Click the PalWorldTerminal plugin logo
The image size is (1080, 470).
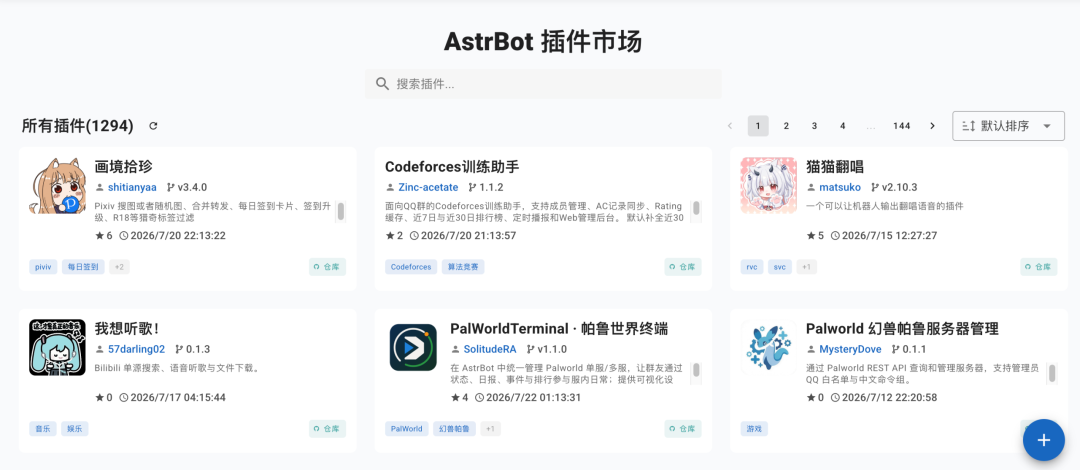tap(413, 347)
